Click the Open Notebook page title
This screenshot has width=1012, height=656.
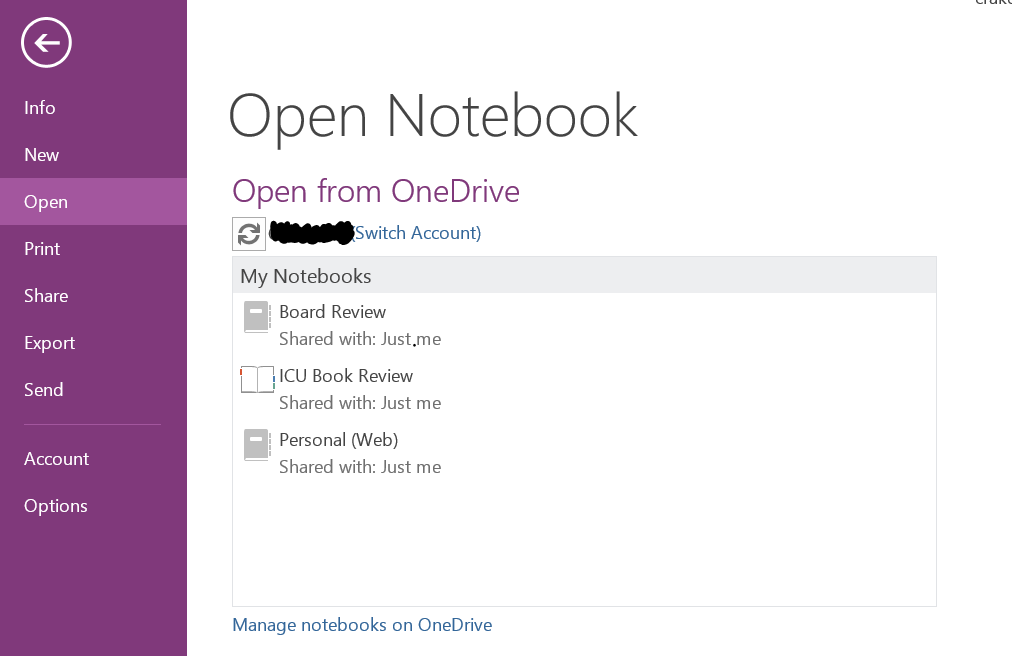tap(433, 117)
